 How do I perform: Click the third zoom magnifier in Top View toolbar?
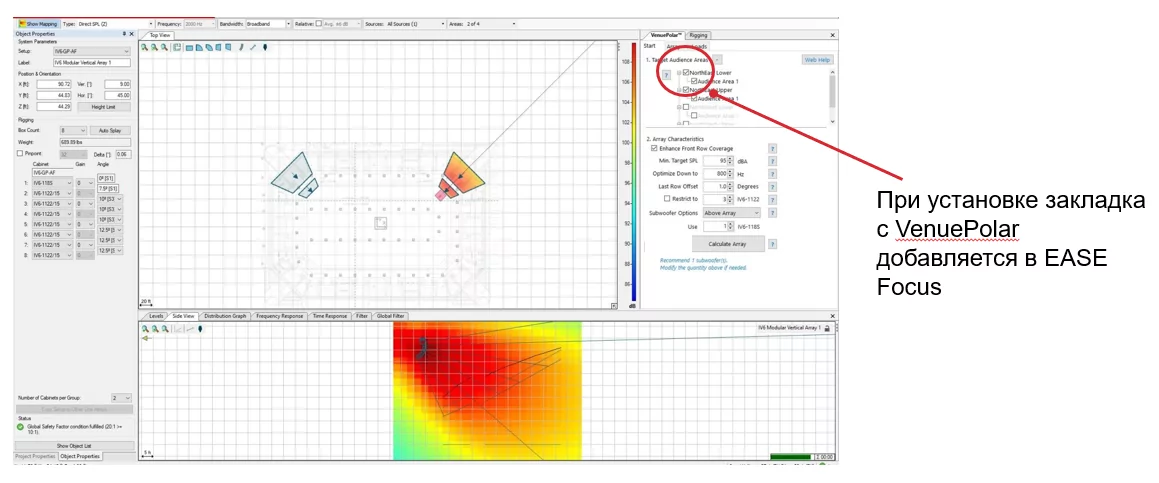coord(162,47)
